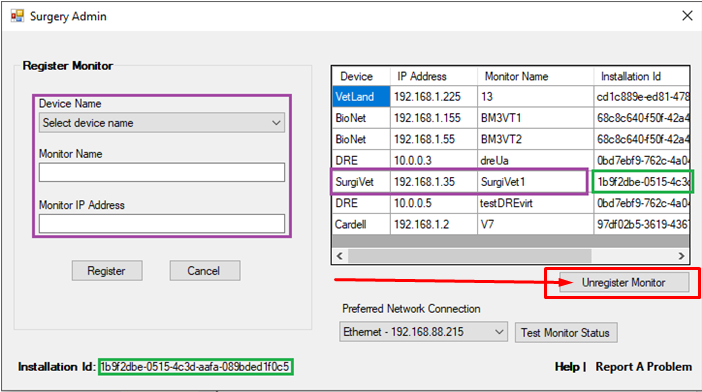The height and width of the screenshot is (392, 702).
Task: Select the V7 monitor name cell
Action: point(535,224)
